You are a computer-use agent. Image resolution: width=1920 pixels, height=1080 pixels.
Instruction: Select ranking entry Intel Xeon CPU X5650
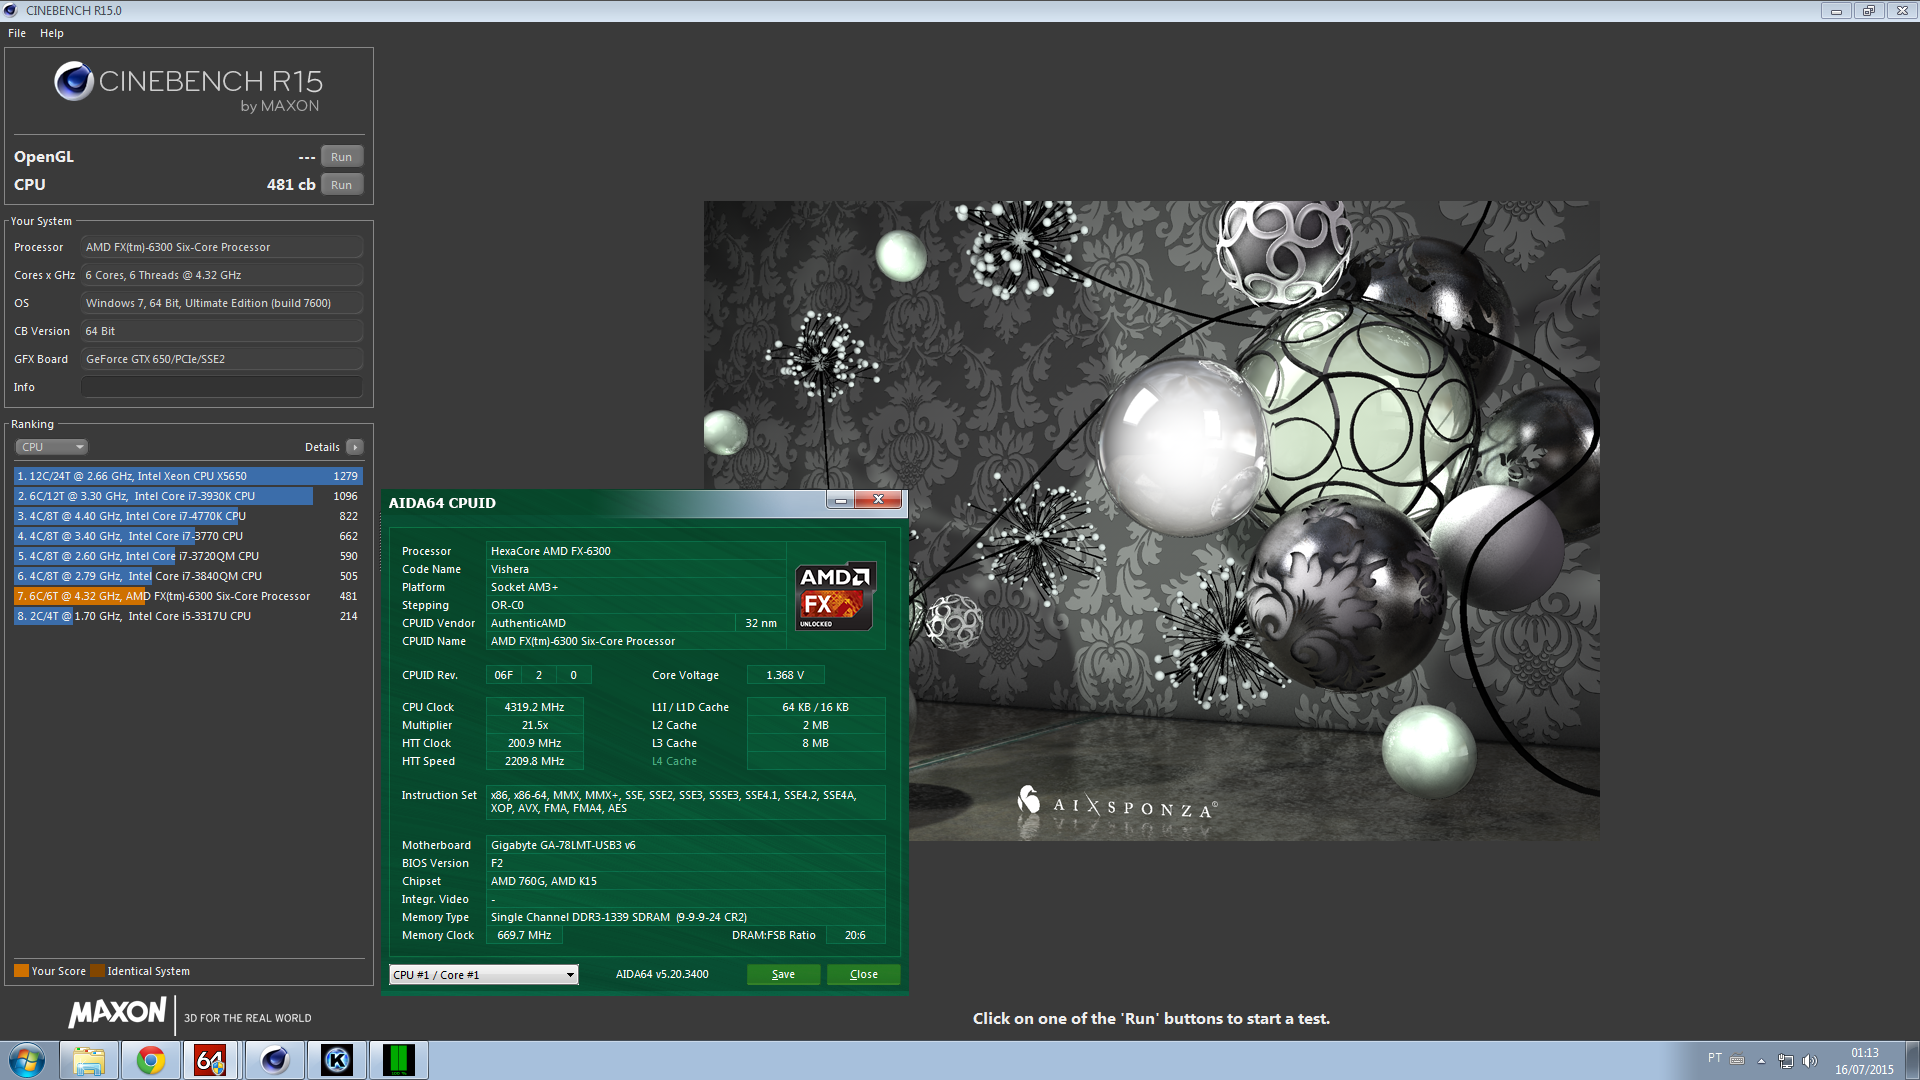(x=188, y=476)
